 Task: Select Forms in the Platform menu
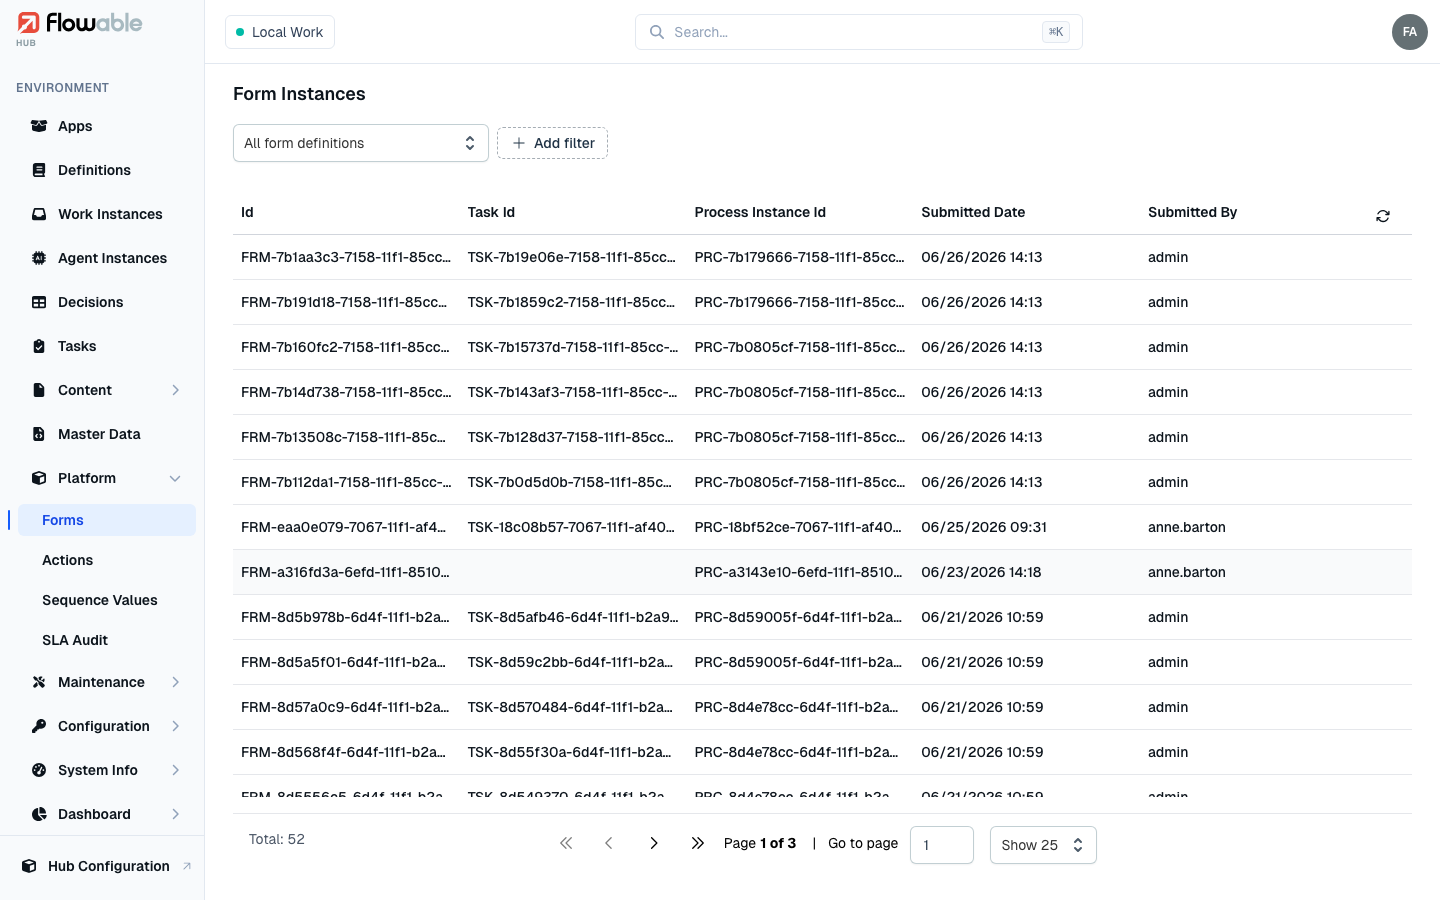click(107, 520)
